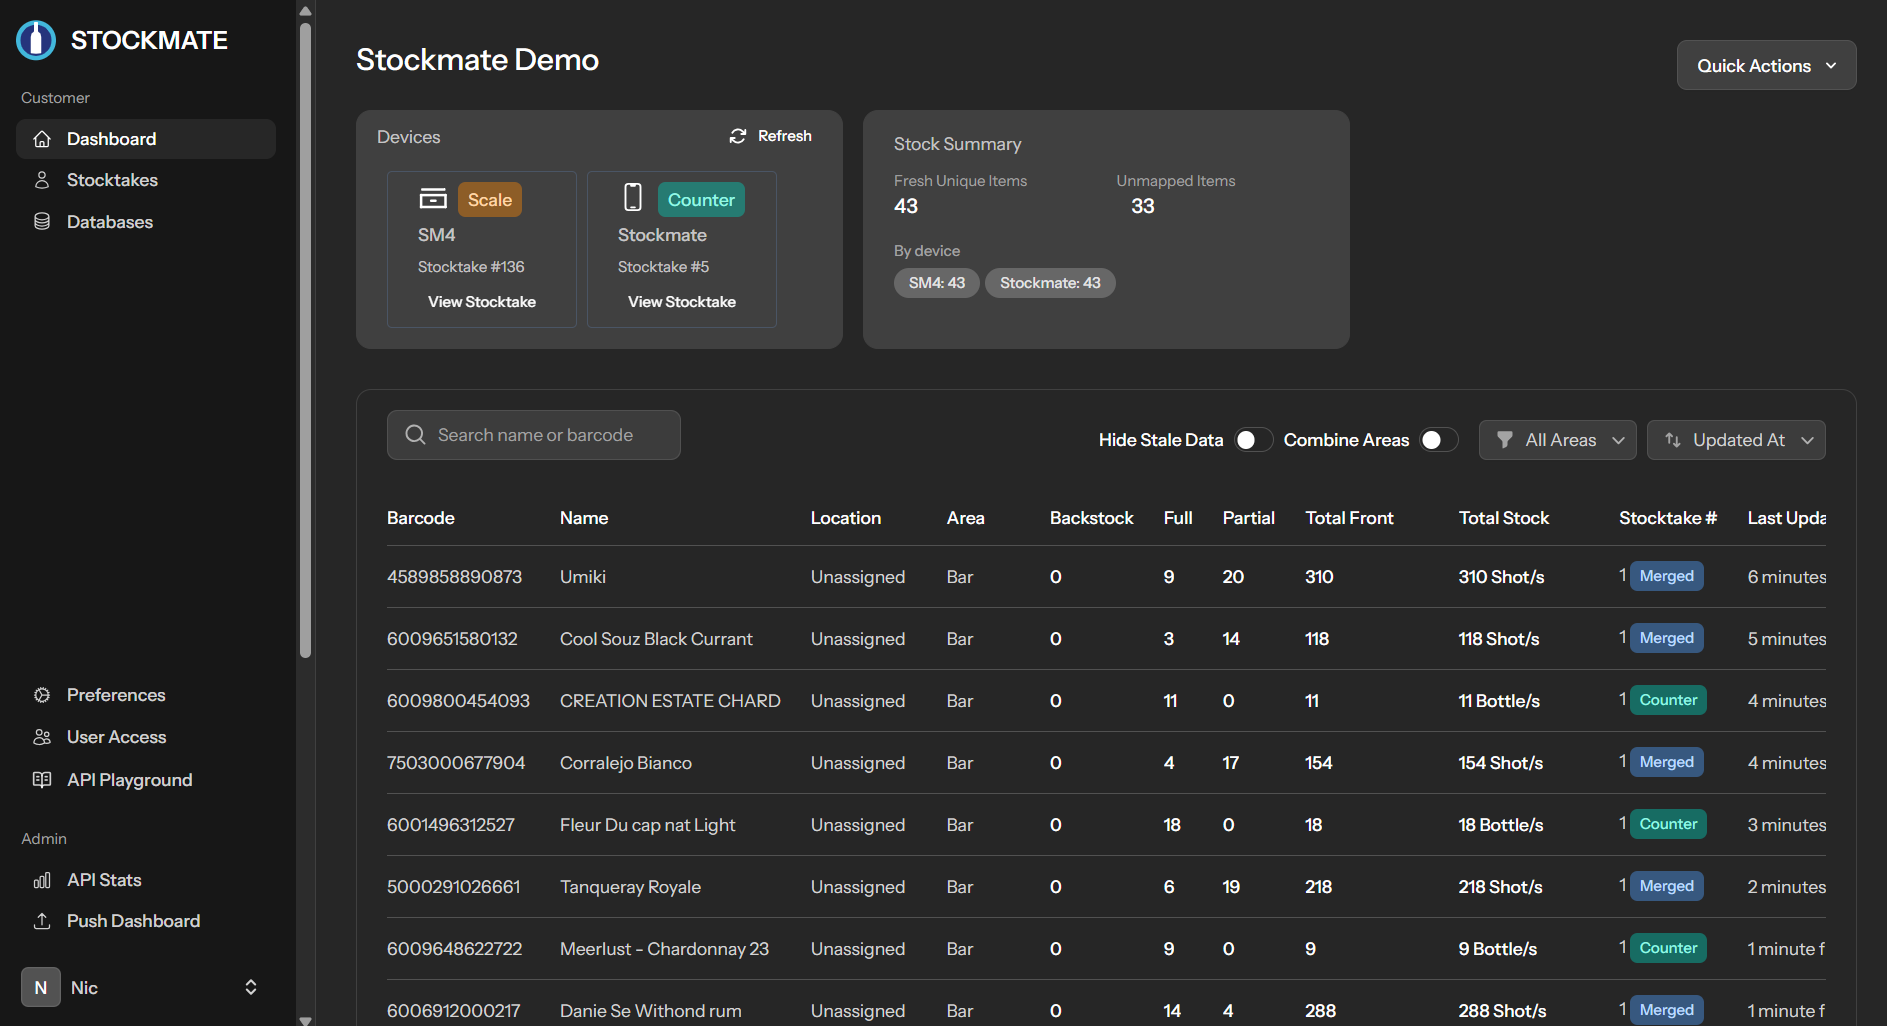Click the Preferences gear icon
1887x1026 pixels.
pos(42,695)
